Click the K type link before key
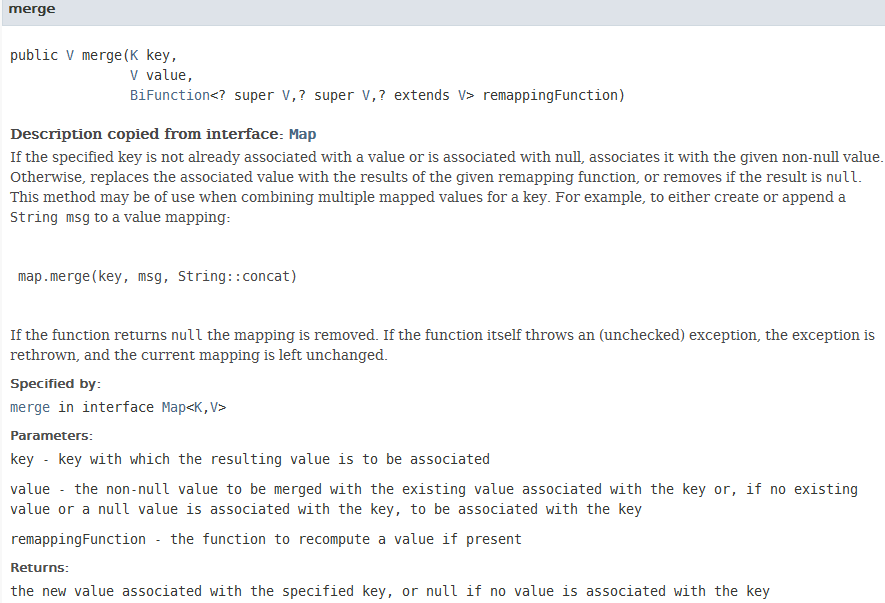The width and height of the screenshot is (885, 603). point(134,55)
